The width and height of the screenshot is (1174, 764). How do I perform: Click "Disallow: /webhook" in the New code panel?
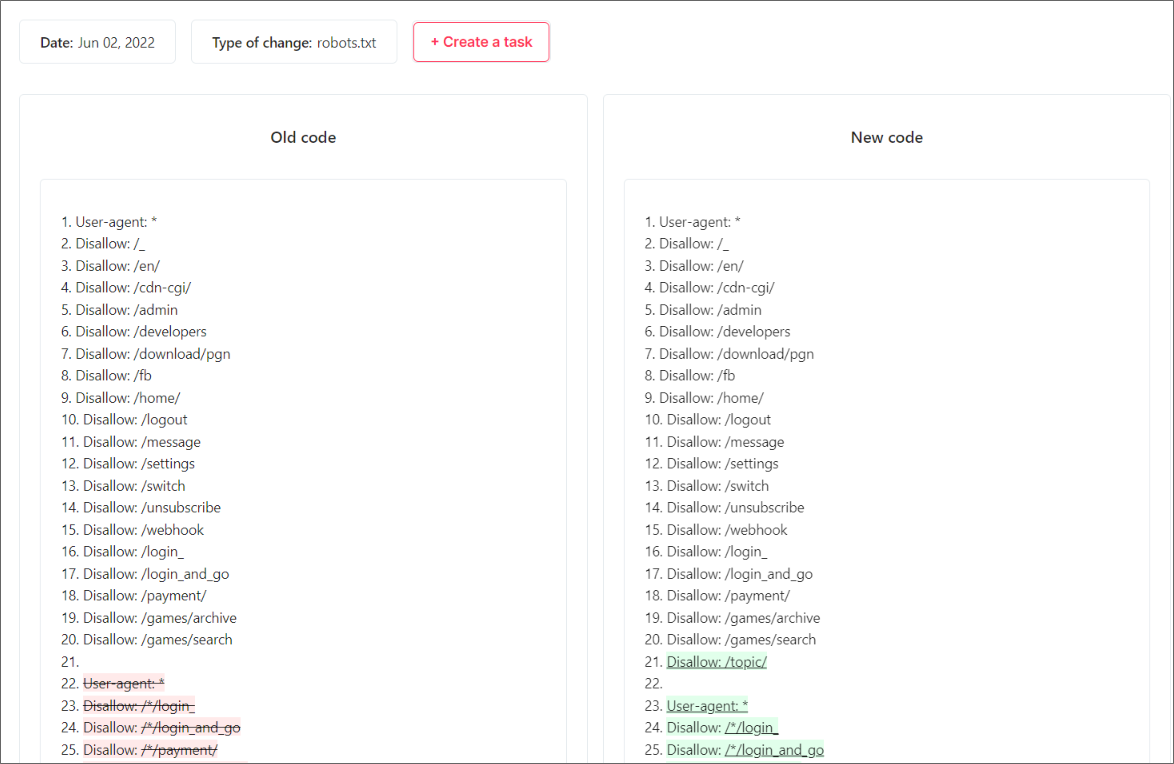[726, 529]
